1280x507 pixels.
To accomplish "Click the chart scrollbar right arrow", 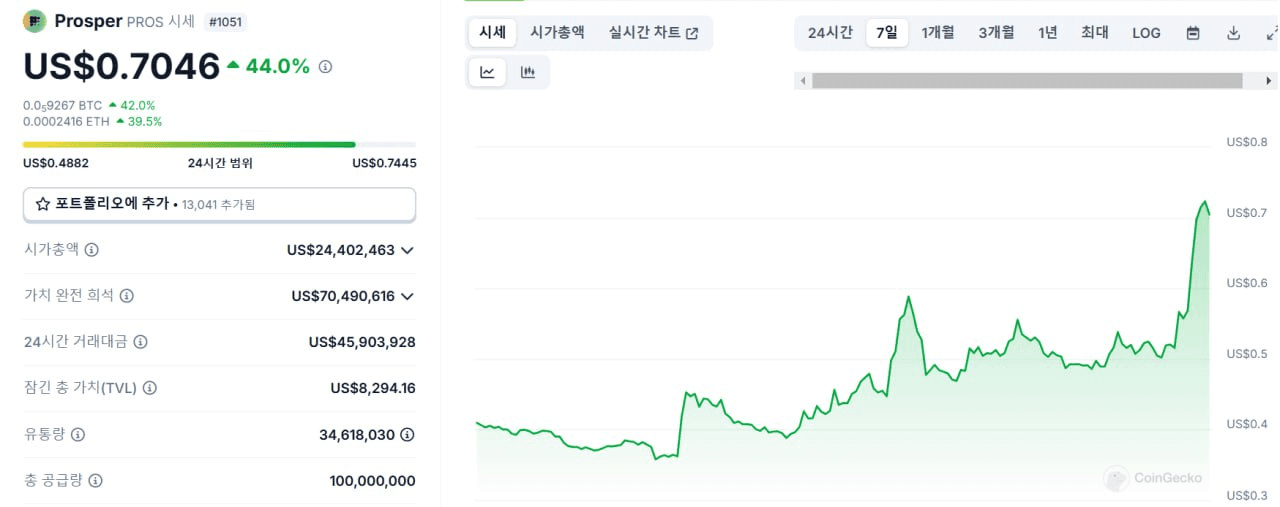I will [x=1265, y=81].
